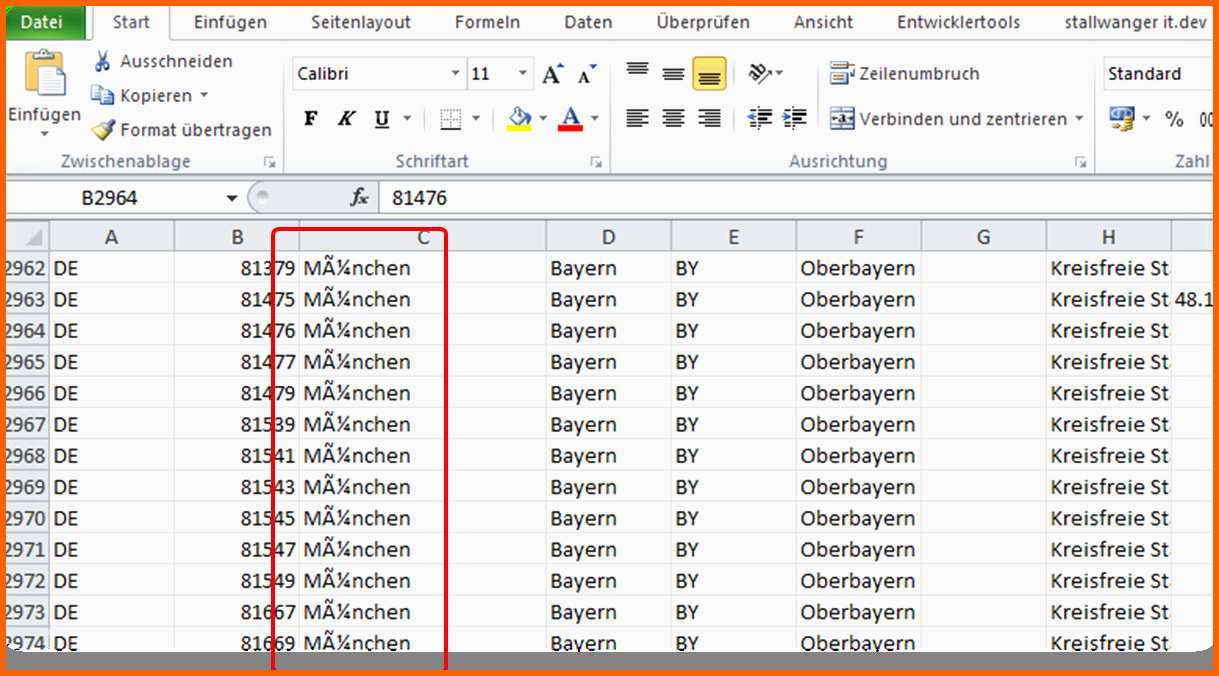
Task: Switch to Daten tab
Action: coord(588,22)
